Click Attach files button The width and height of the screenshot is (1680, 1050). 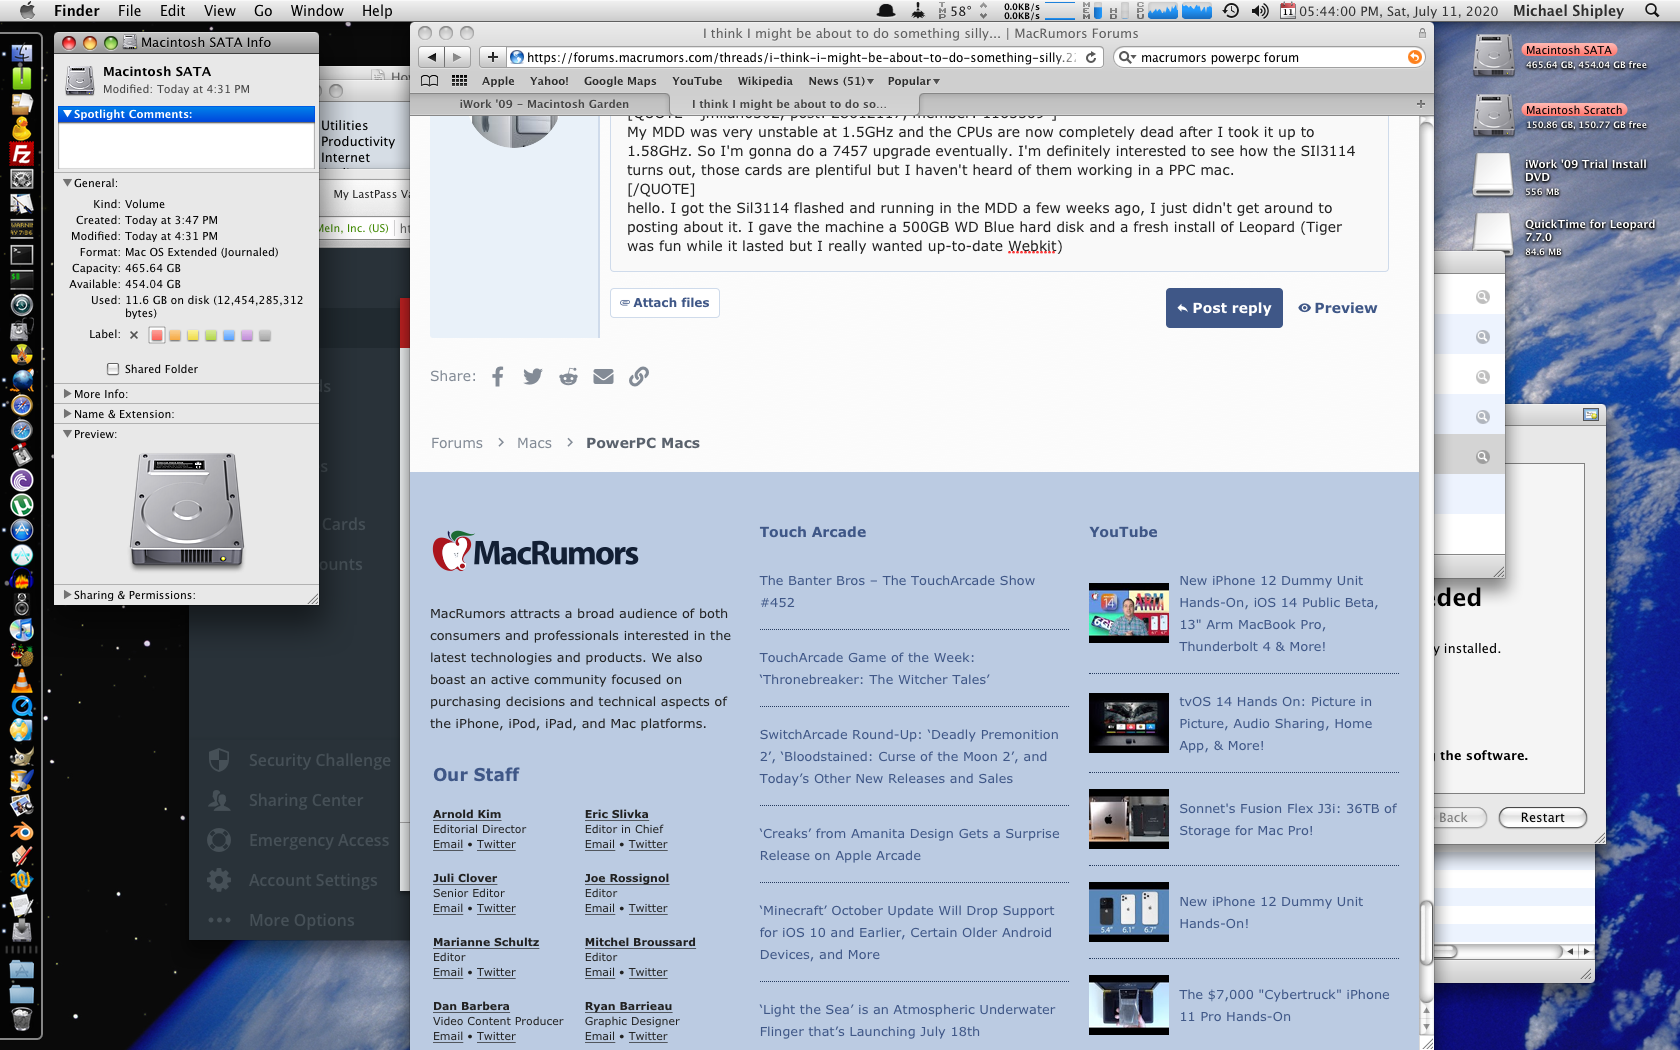pos(665,303)
